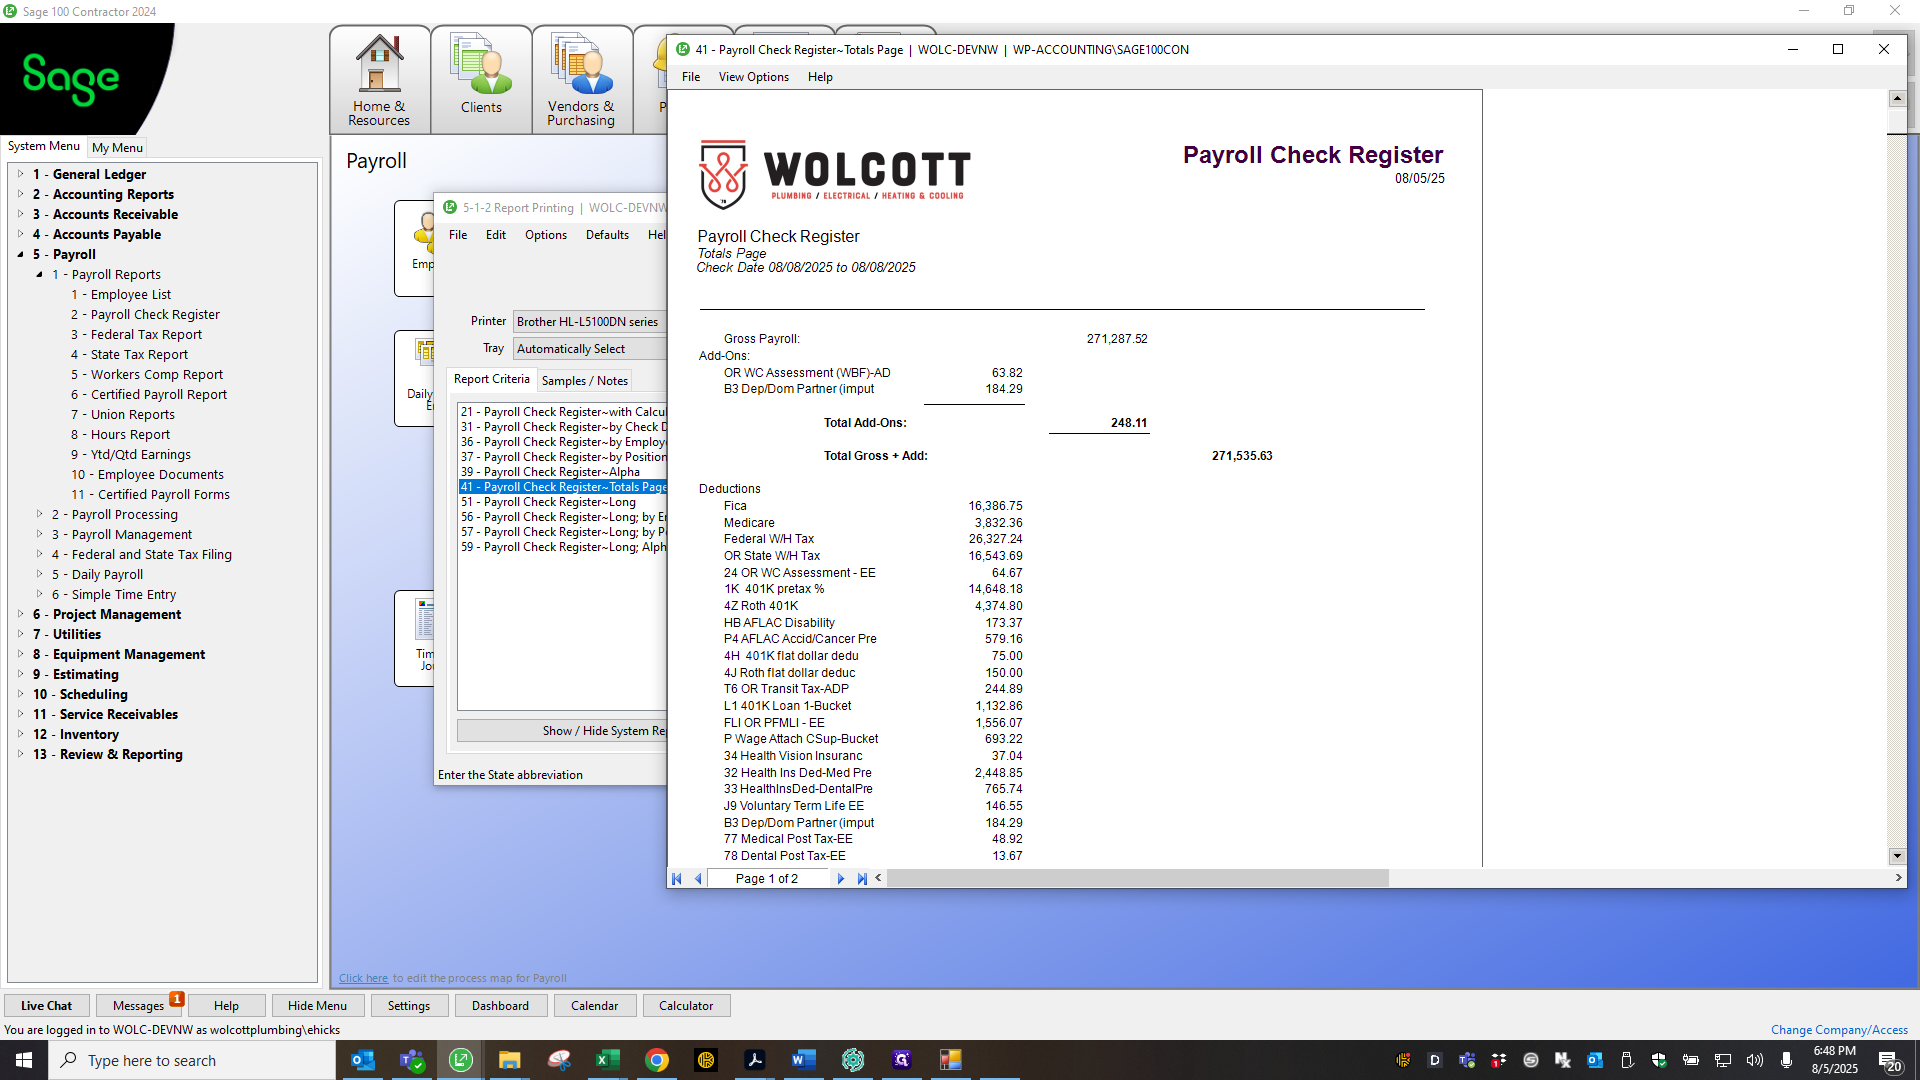Switch to Samples / Notes tab

click(x=585, y=381)
